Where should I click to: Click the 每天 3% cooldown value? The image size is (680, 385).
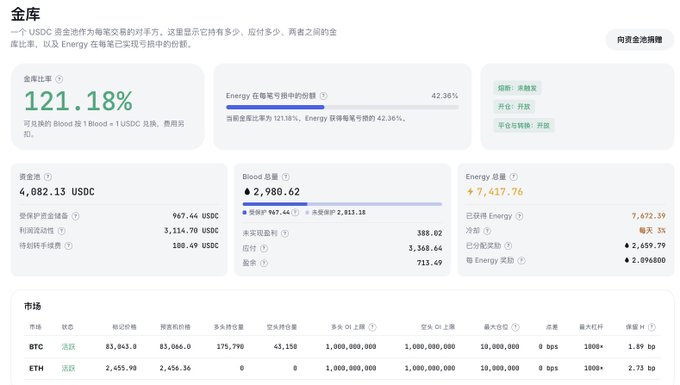point(652,230)
